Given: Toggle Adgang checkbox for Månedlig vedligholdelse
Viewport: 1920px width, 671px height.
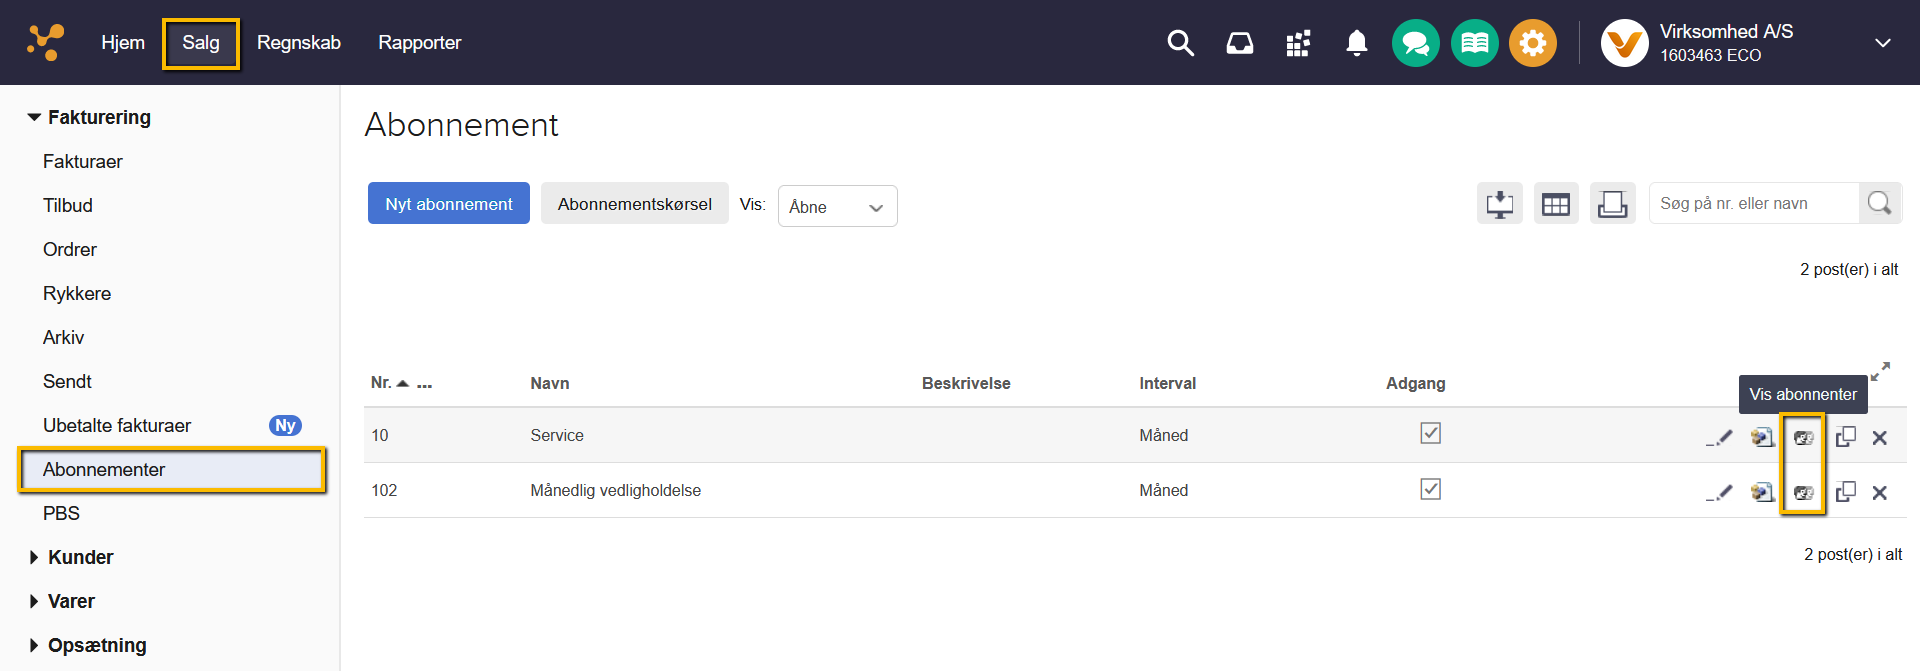Looking at the screenshot, I should [1430, 489].
